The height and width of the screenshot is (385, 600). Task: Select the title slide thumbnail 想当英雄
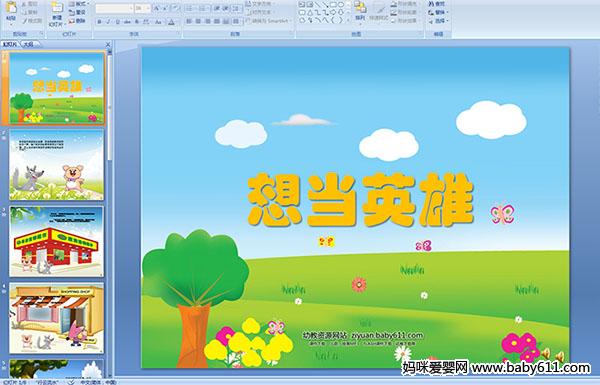(57, 88)
